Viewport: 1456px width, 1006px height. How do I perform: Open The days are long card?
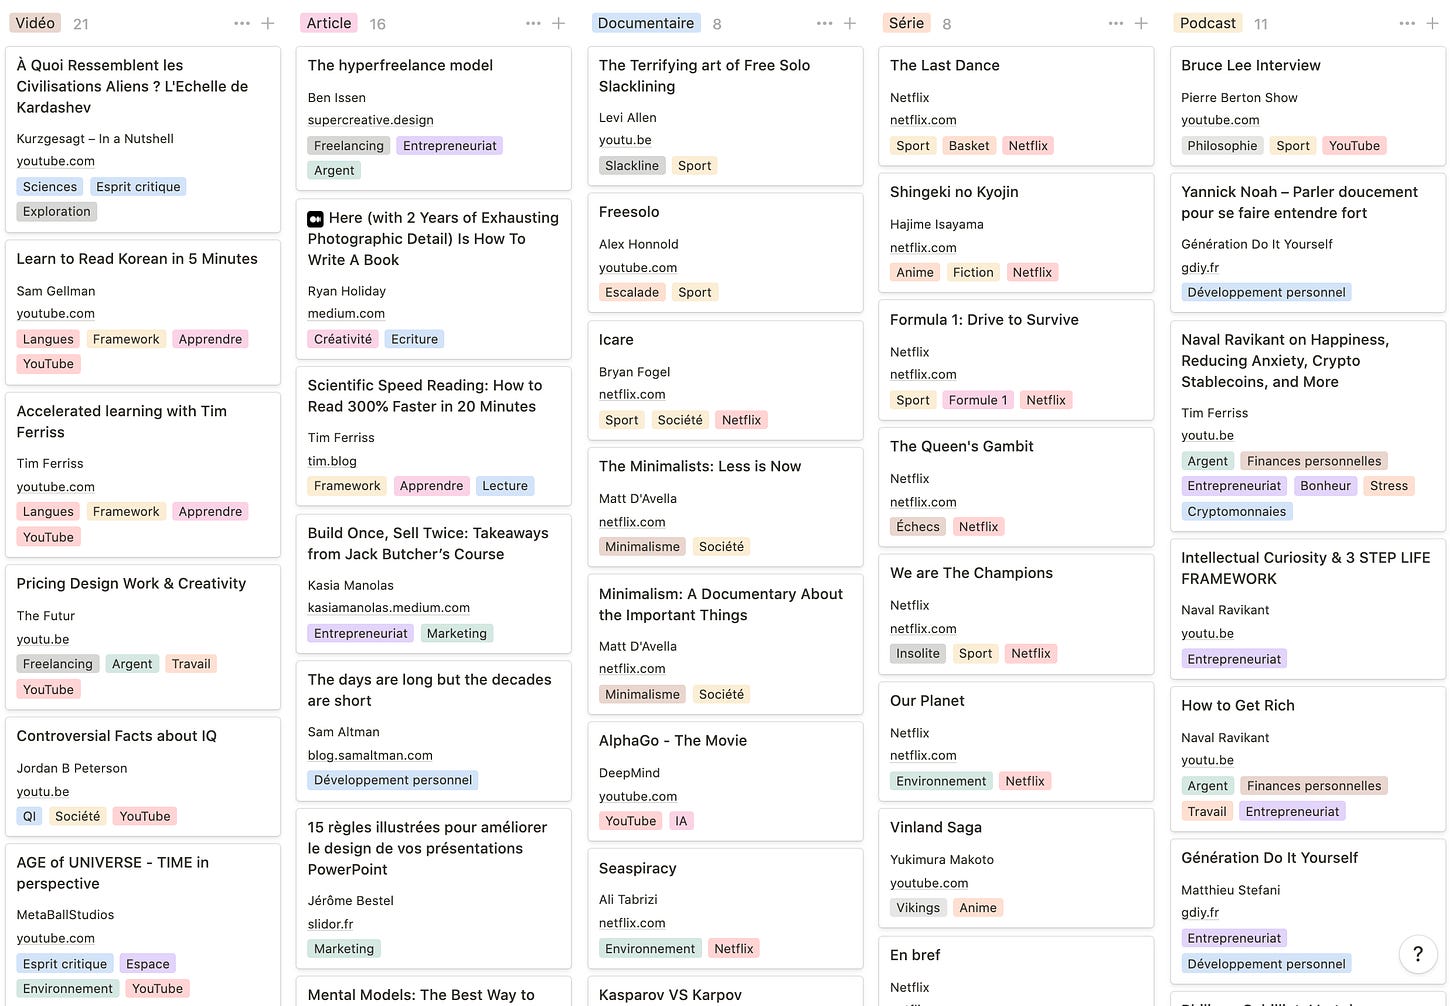pyautogui.click(x=433, y=730)
